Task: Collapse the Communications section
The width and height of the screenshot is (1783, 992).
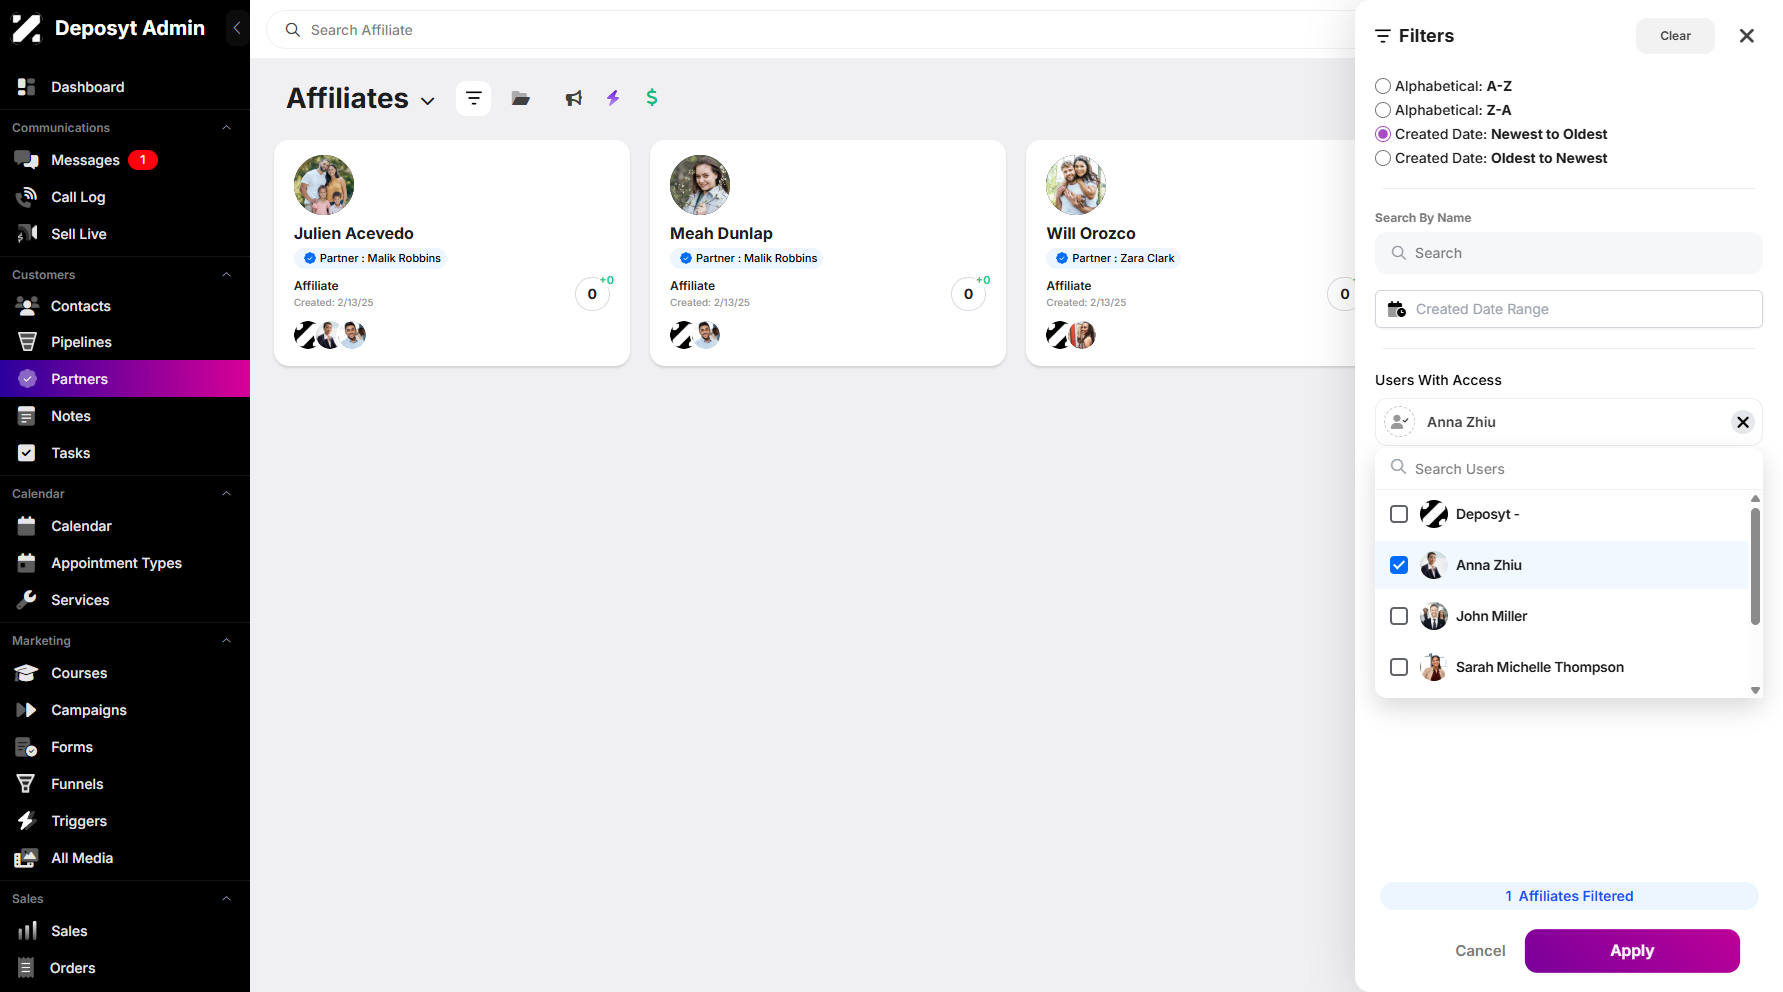Action: (x=227, y=128)
